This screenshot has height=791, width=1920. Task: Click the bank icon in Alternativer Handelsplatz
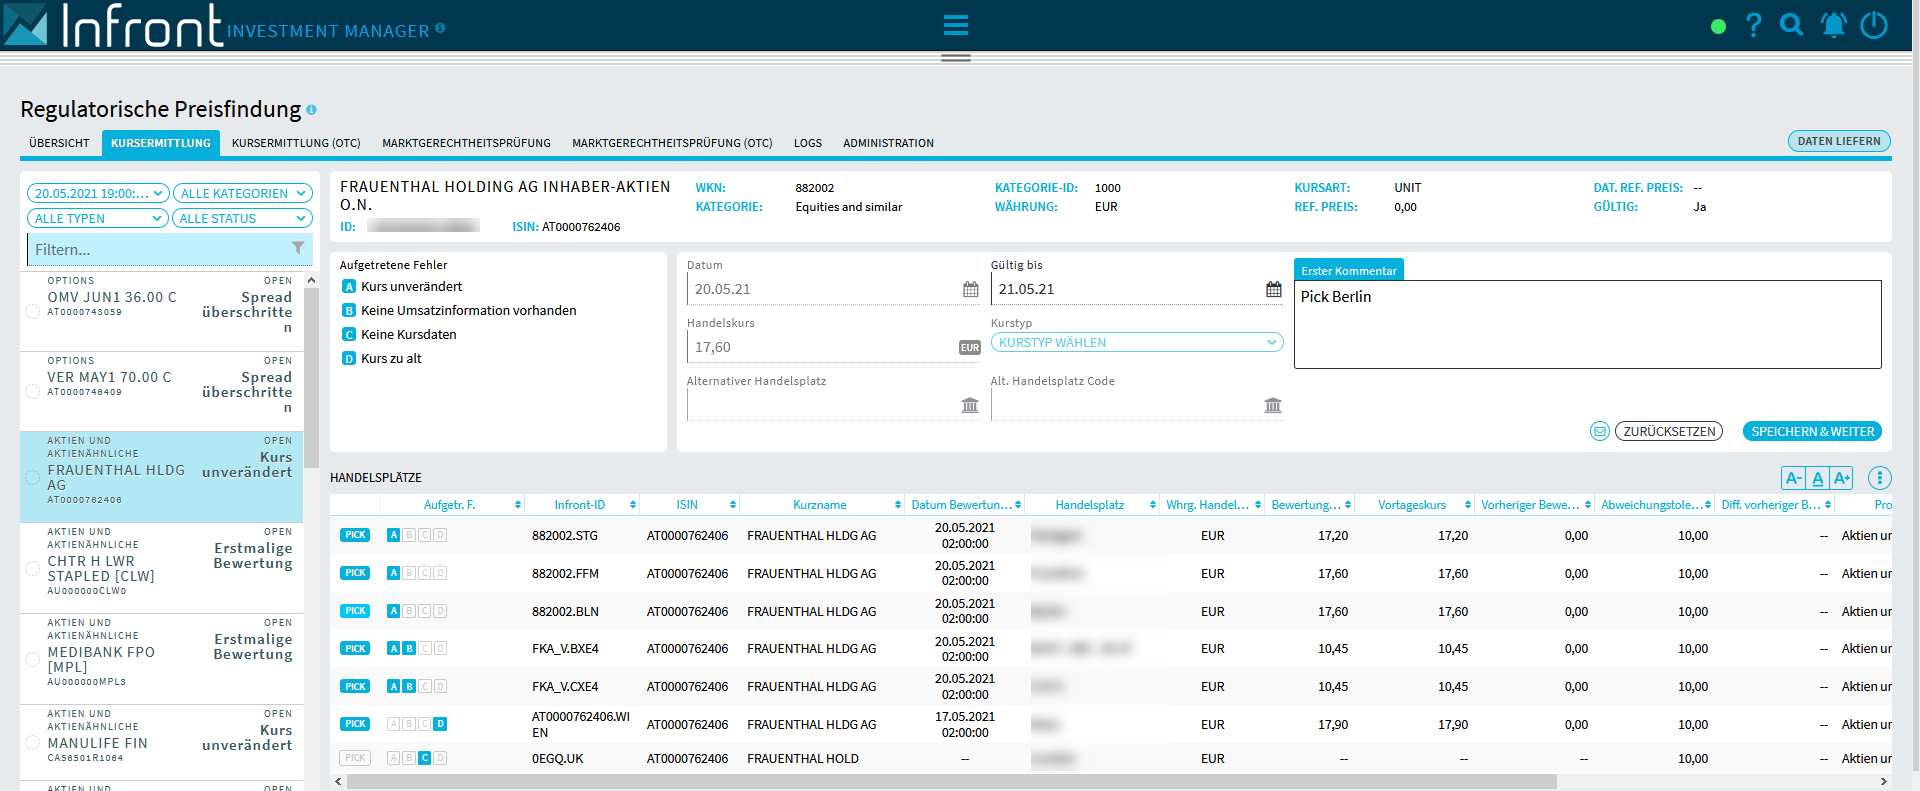pos(970,405)
